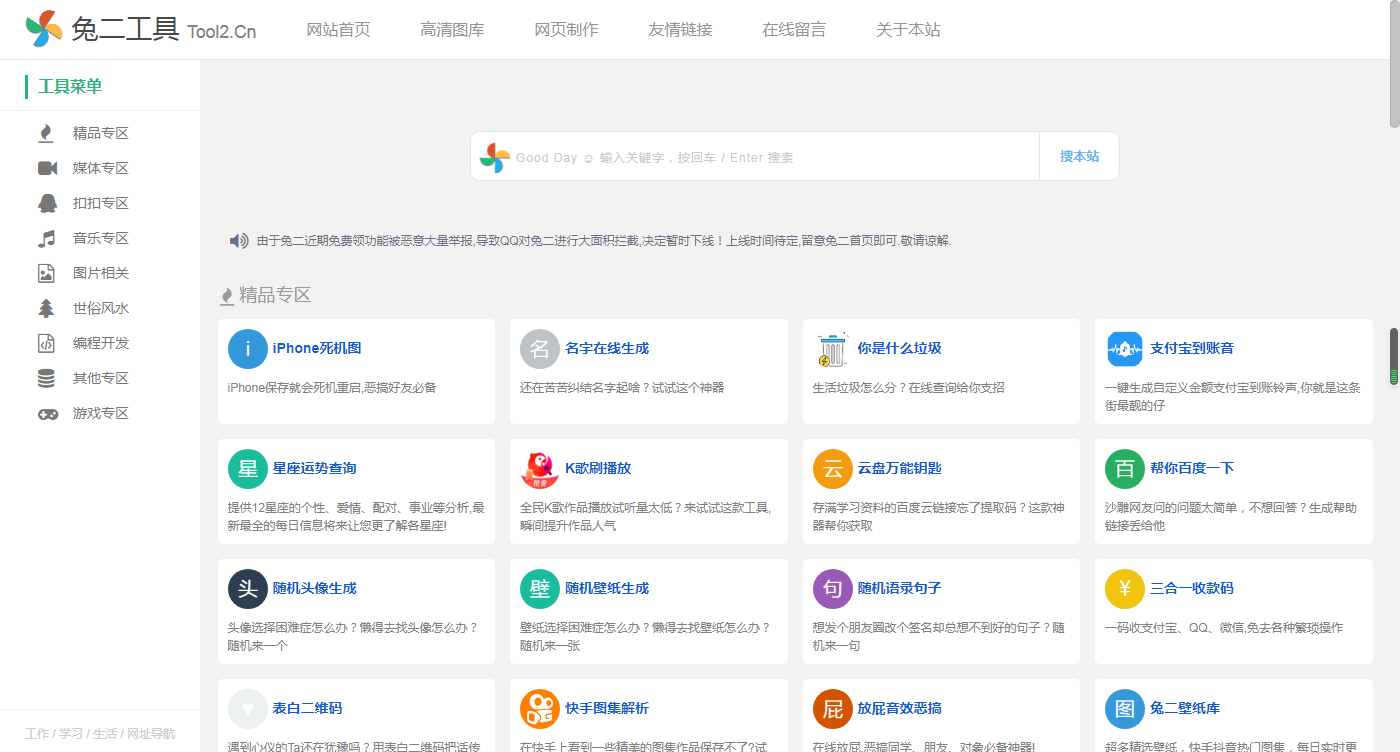Click the 兔二工具 pinwheel logo
Image resolution: width=1400 pixels, height=752 pixels.
click(x=44, y=29)
